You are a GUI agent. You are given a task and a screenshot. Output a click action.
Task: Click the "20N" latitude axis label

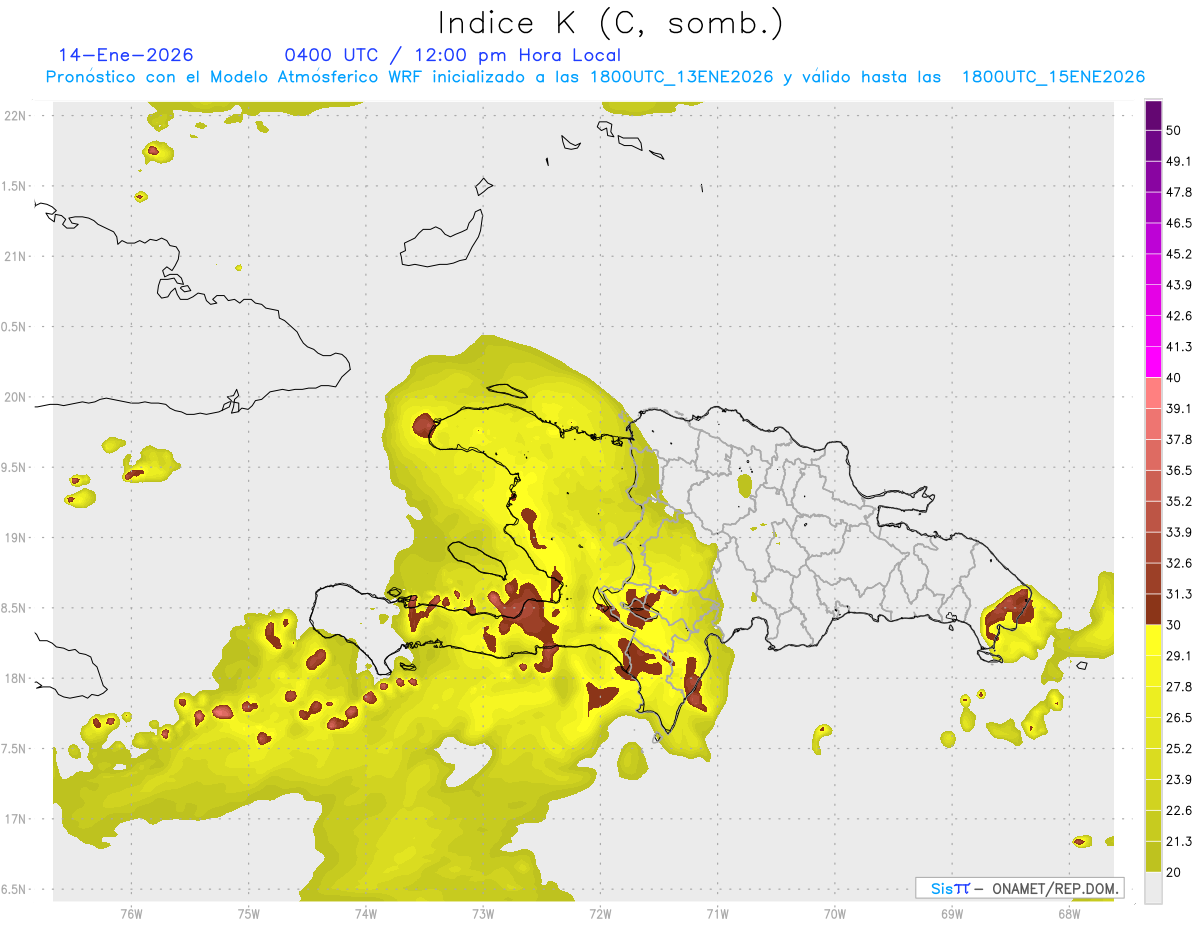(x=15, y=397)
